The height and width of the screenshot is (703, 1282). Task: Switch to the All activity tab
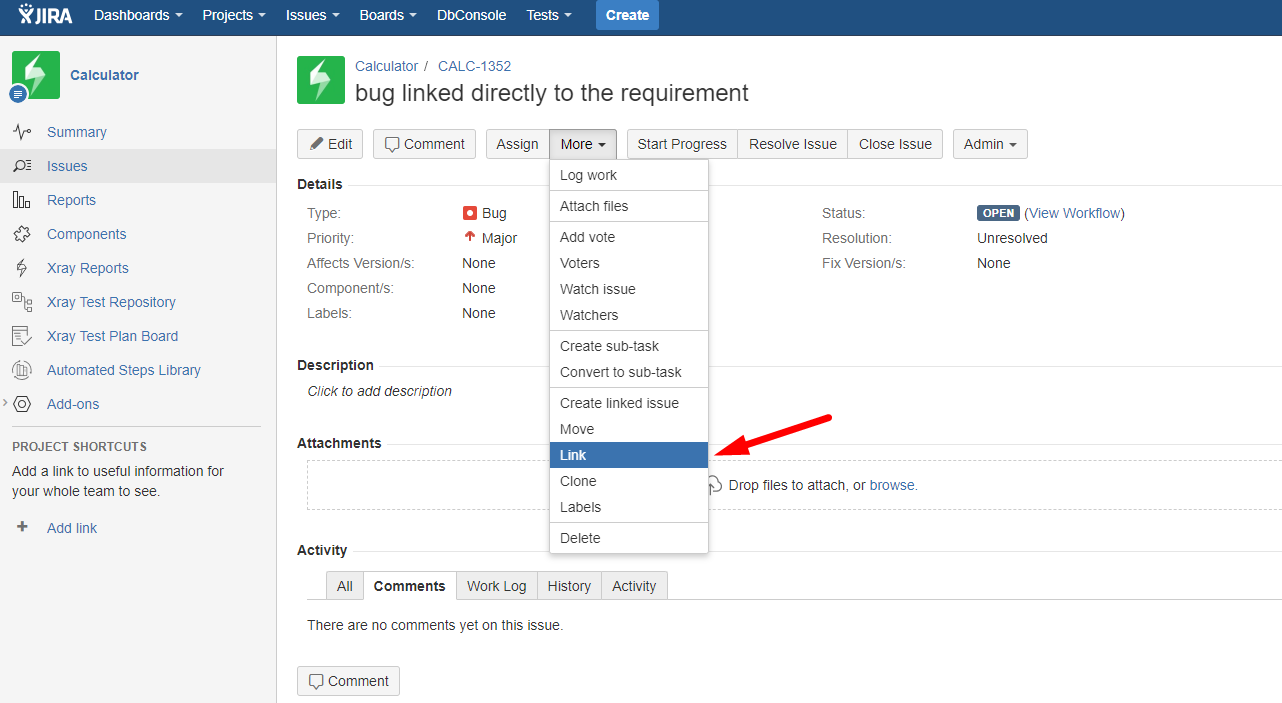click(x=345, y=586)
